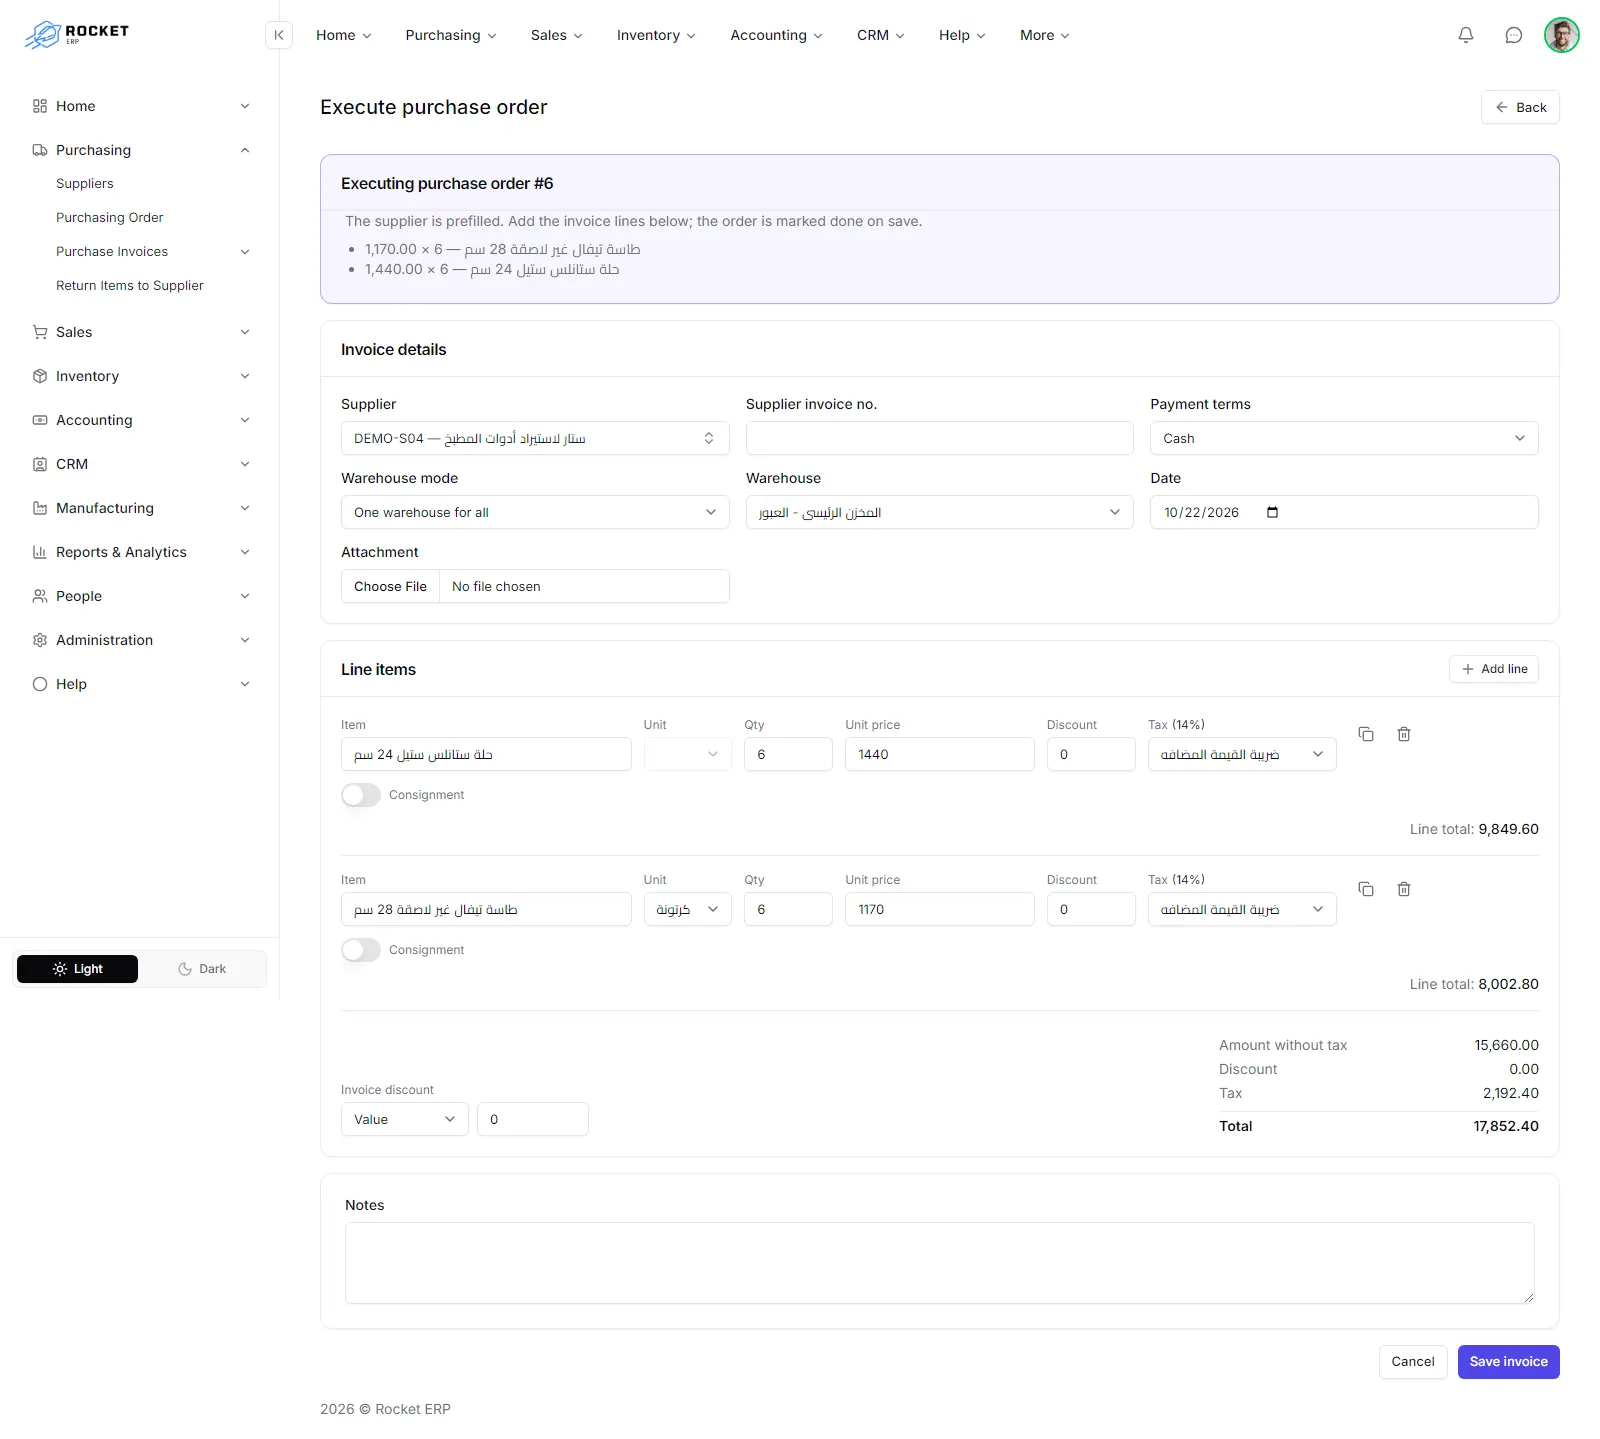Open the Purchasing top menu
The width and height of the screenshot is (1600, 1439).
click(x=450, y=35)
